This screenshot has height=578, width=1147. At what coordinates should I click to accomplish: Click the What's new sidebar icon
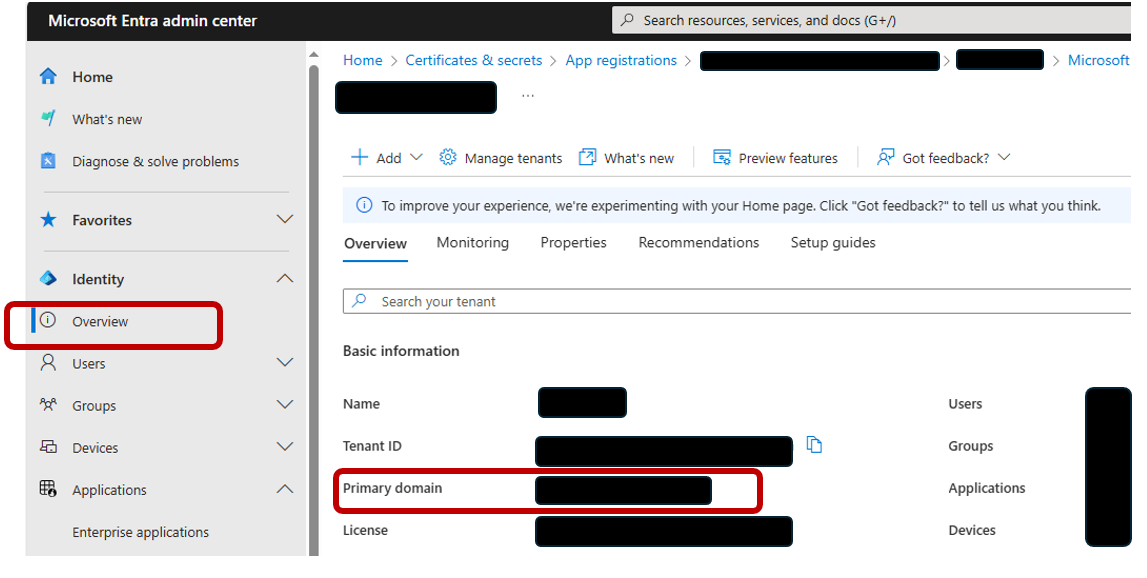point(48,119)
